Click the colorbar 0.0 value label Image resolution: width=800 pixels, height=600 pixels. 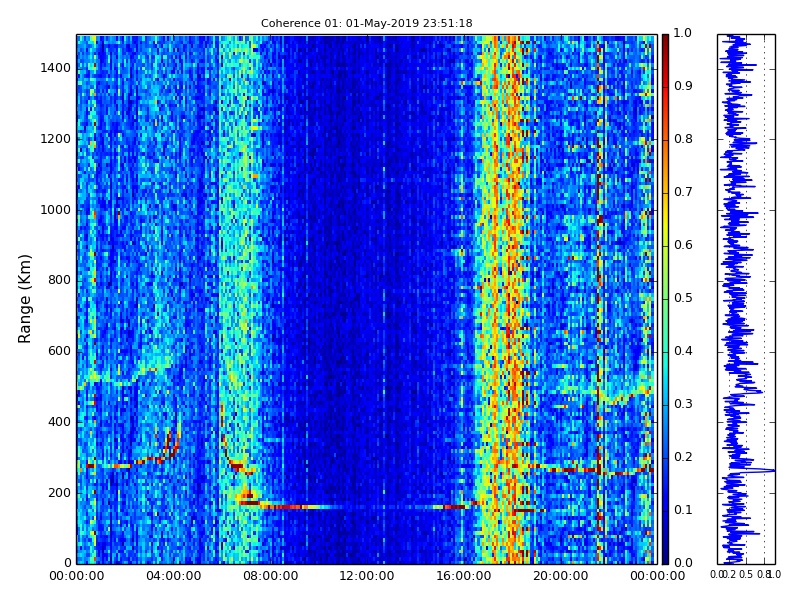point(683,563)
